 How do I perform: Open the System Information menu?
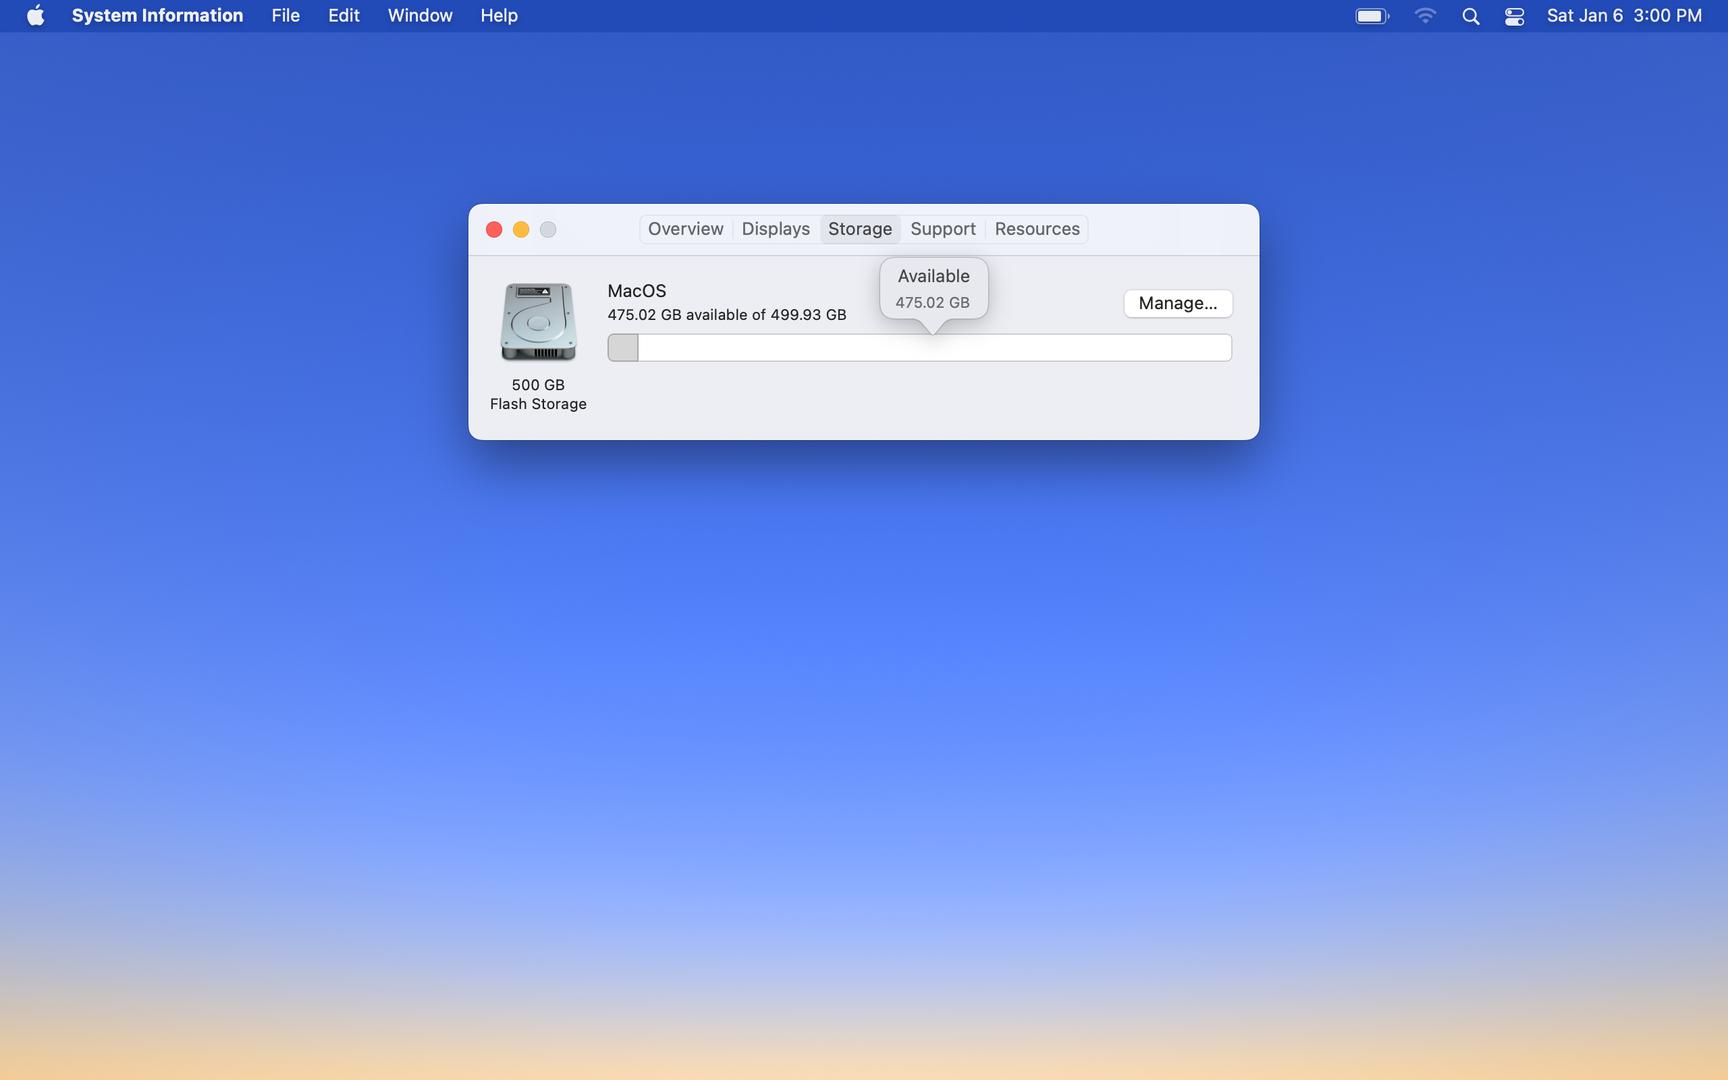click(x=157, y=16)
